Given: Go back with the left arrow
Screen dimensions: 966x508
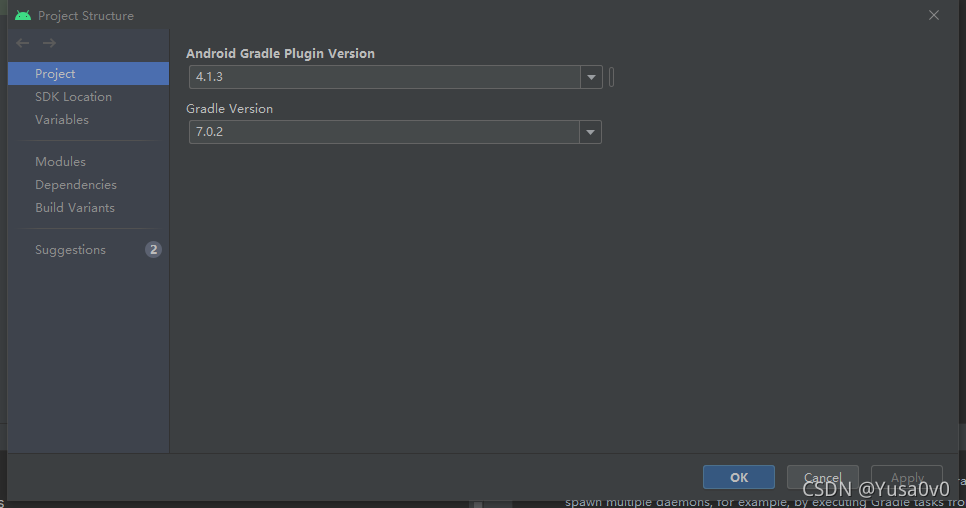Looking at the screenshot, I should click(x=23, y=43).
